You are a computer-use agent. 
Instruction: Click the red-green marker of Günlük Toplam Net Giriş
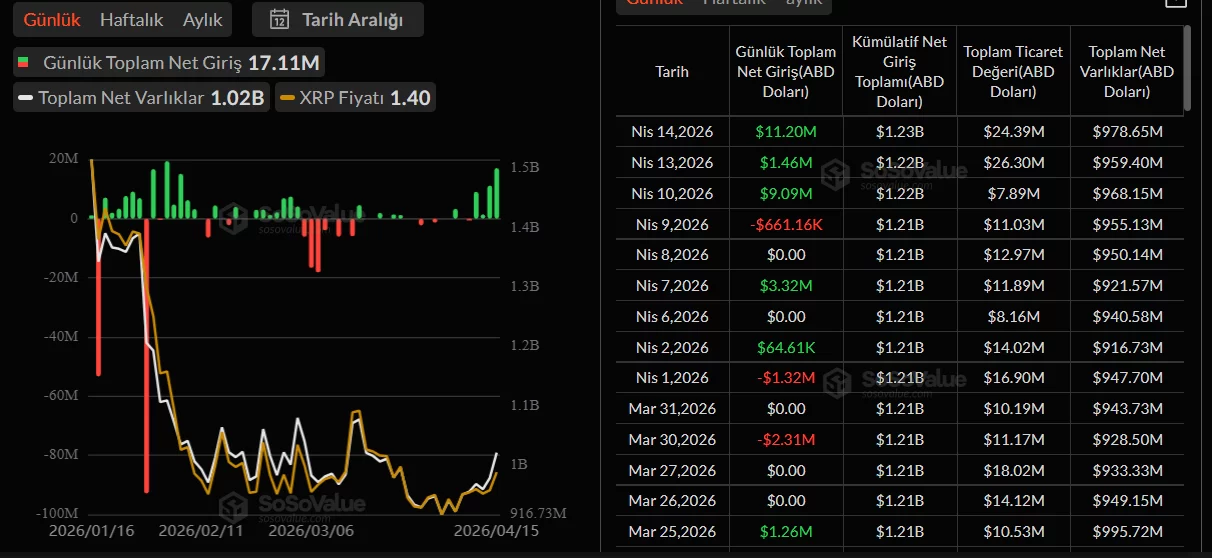click(24, 64)
